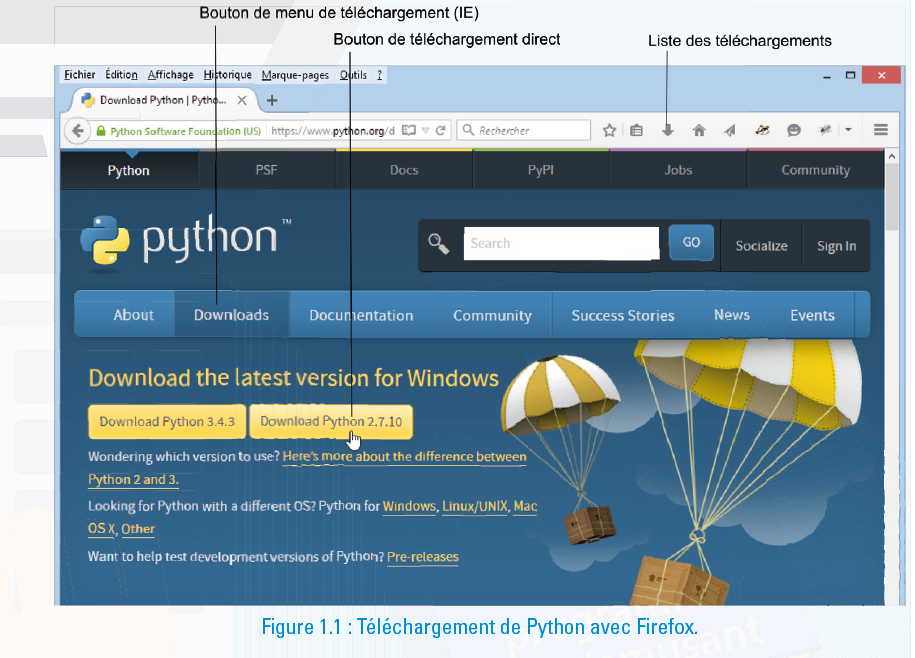
Task: Open Community in the blue navigation bar
Action: point(493,316)
